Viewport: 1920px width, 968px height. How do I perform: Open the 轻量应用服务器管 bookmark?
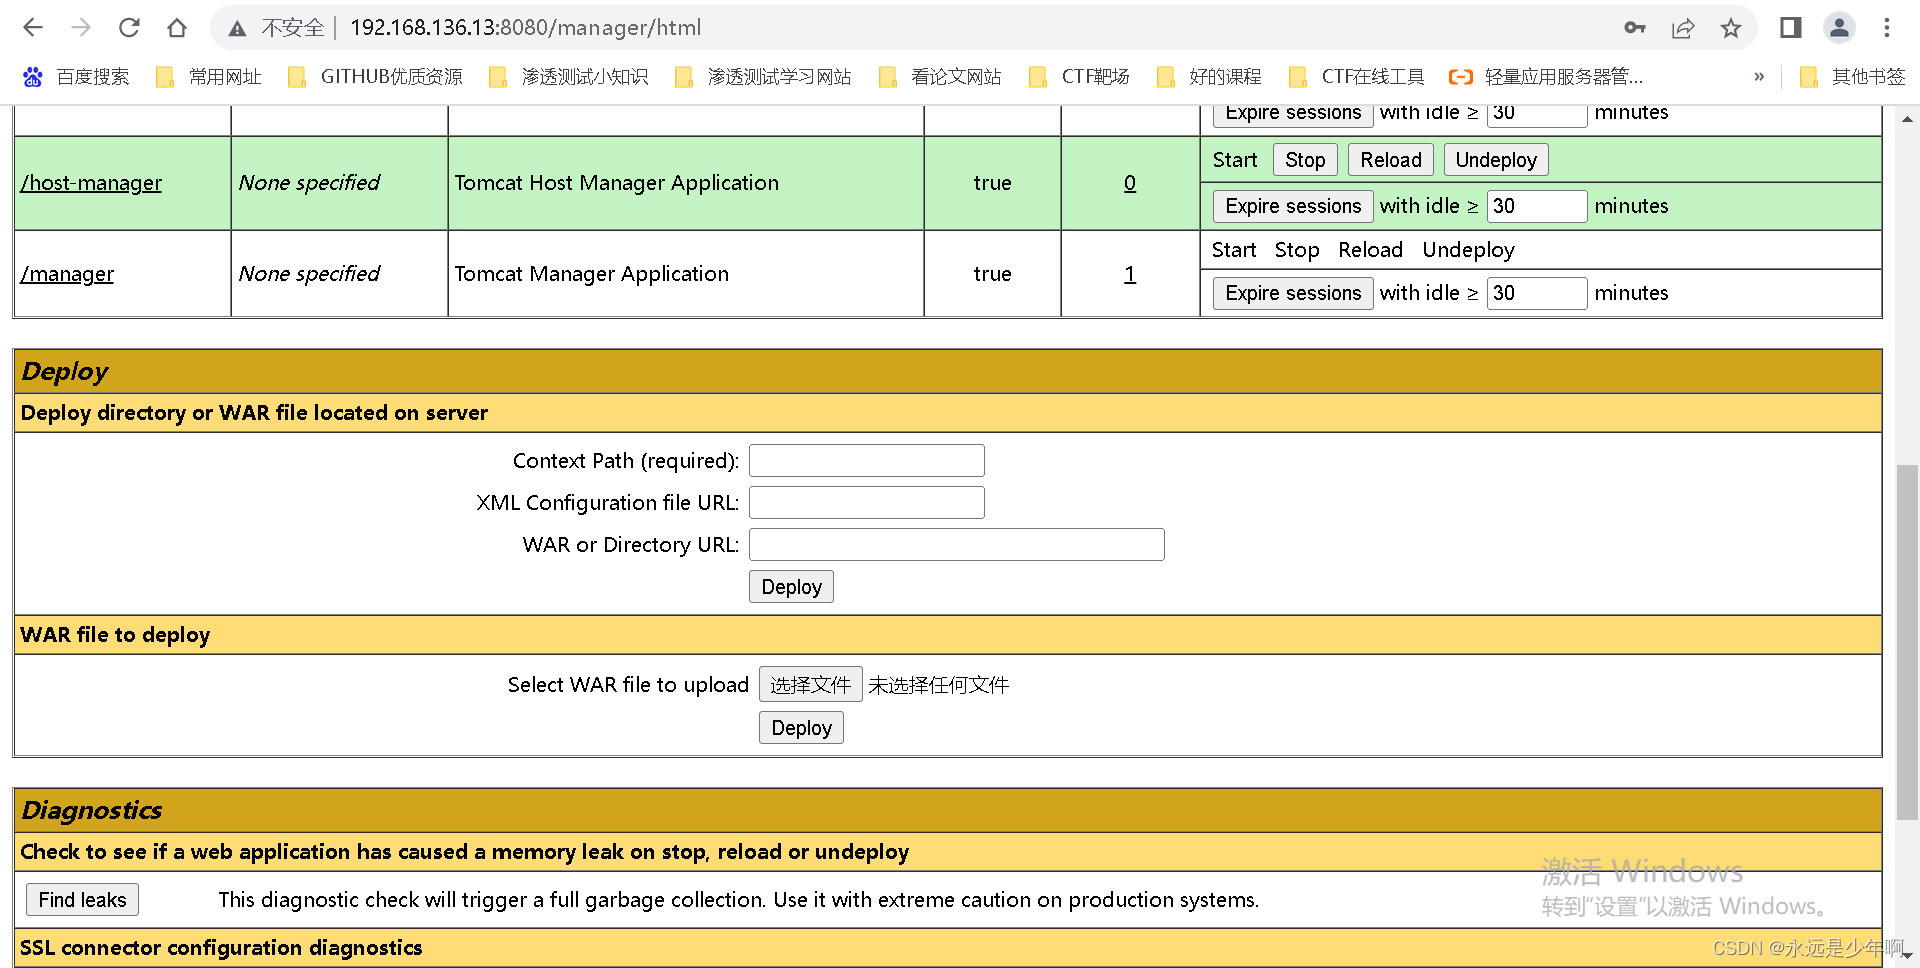(x=1546, y=77)
